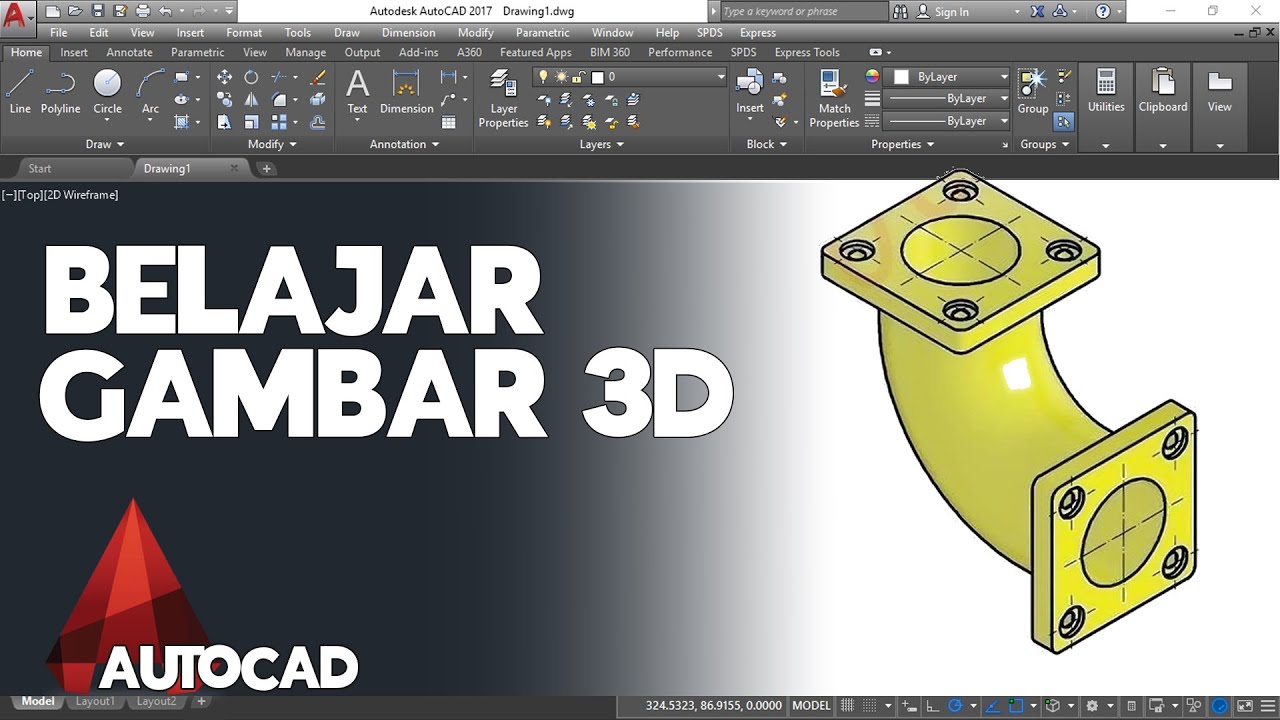Viewport: 1280px width, 720px height.
Task: Click the Erase tool icon
Action: (x=318, y=77)
